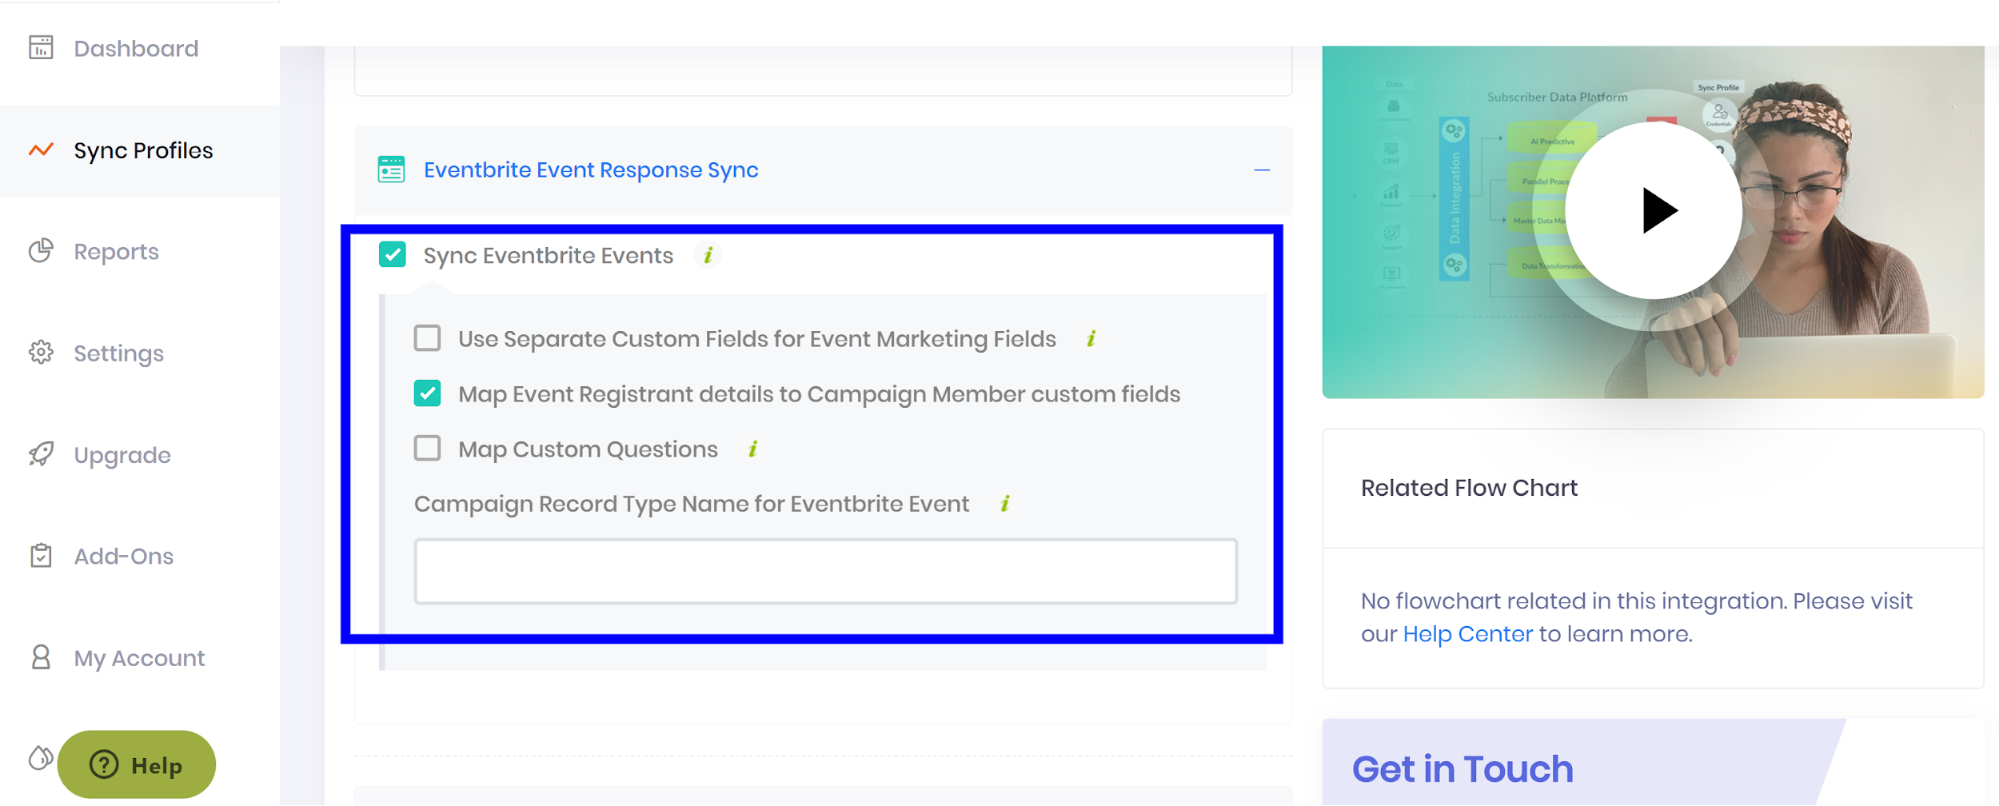Click the Sync Profiles trend icon

[x=41, y=150]
